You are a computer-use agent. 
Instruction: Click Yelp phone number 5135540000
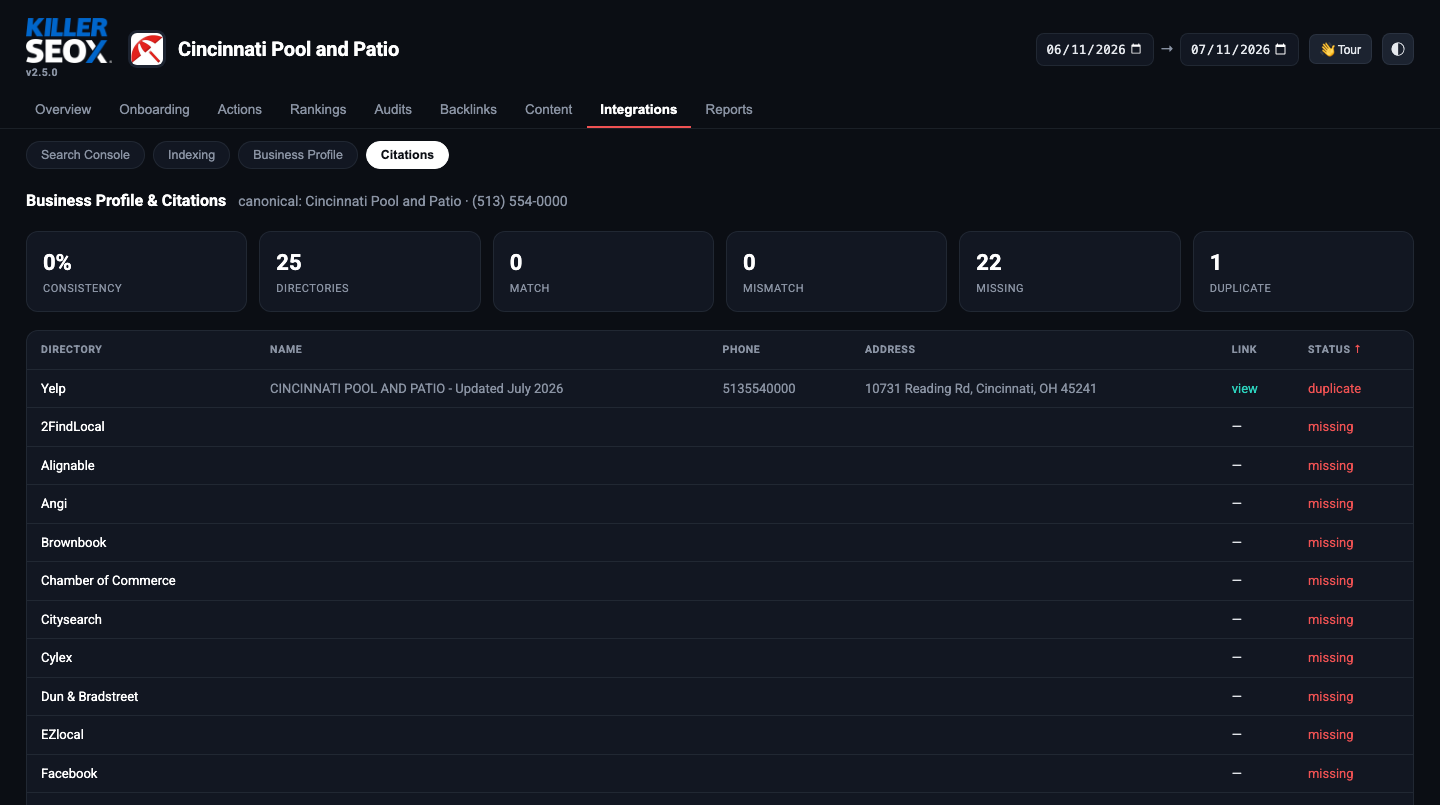[759, 388]
